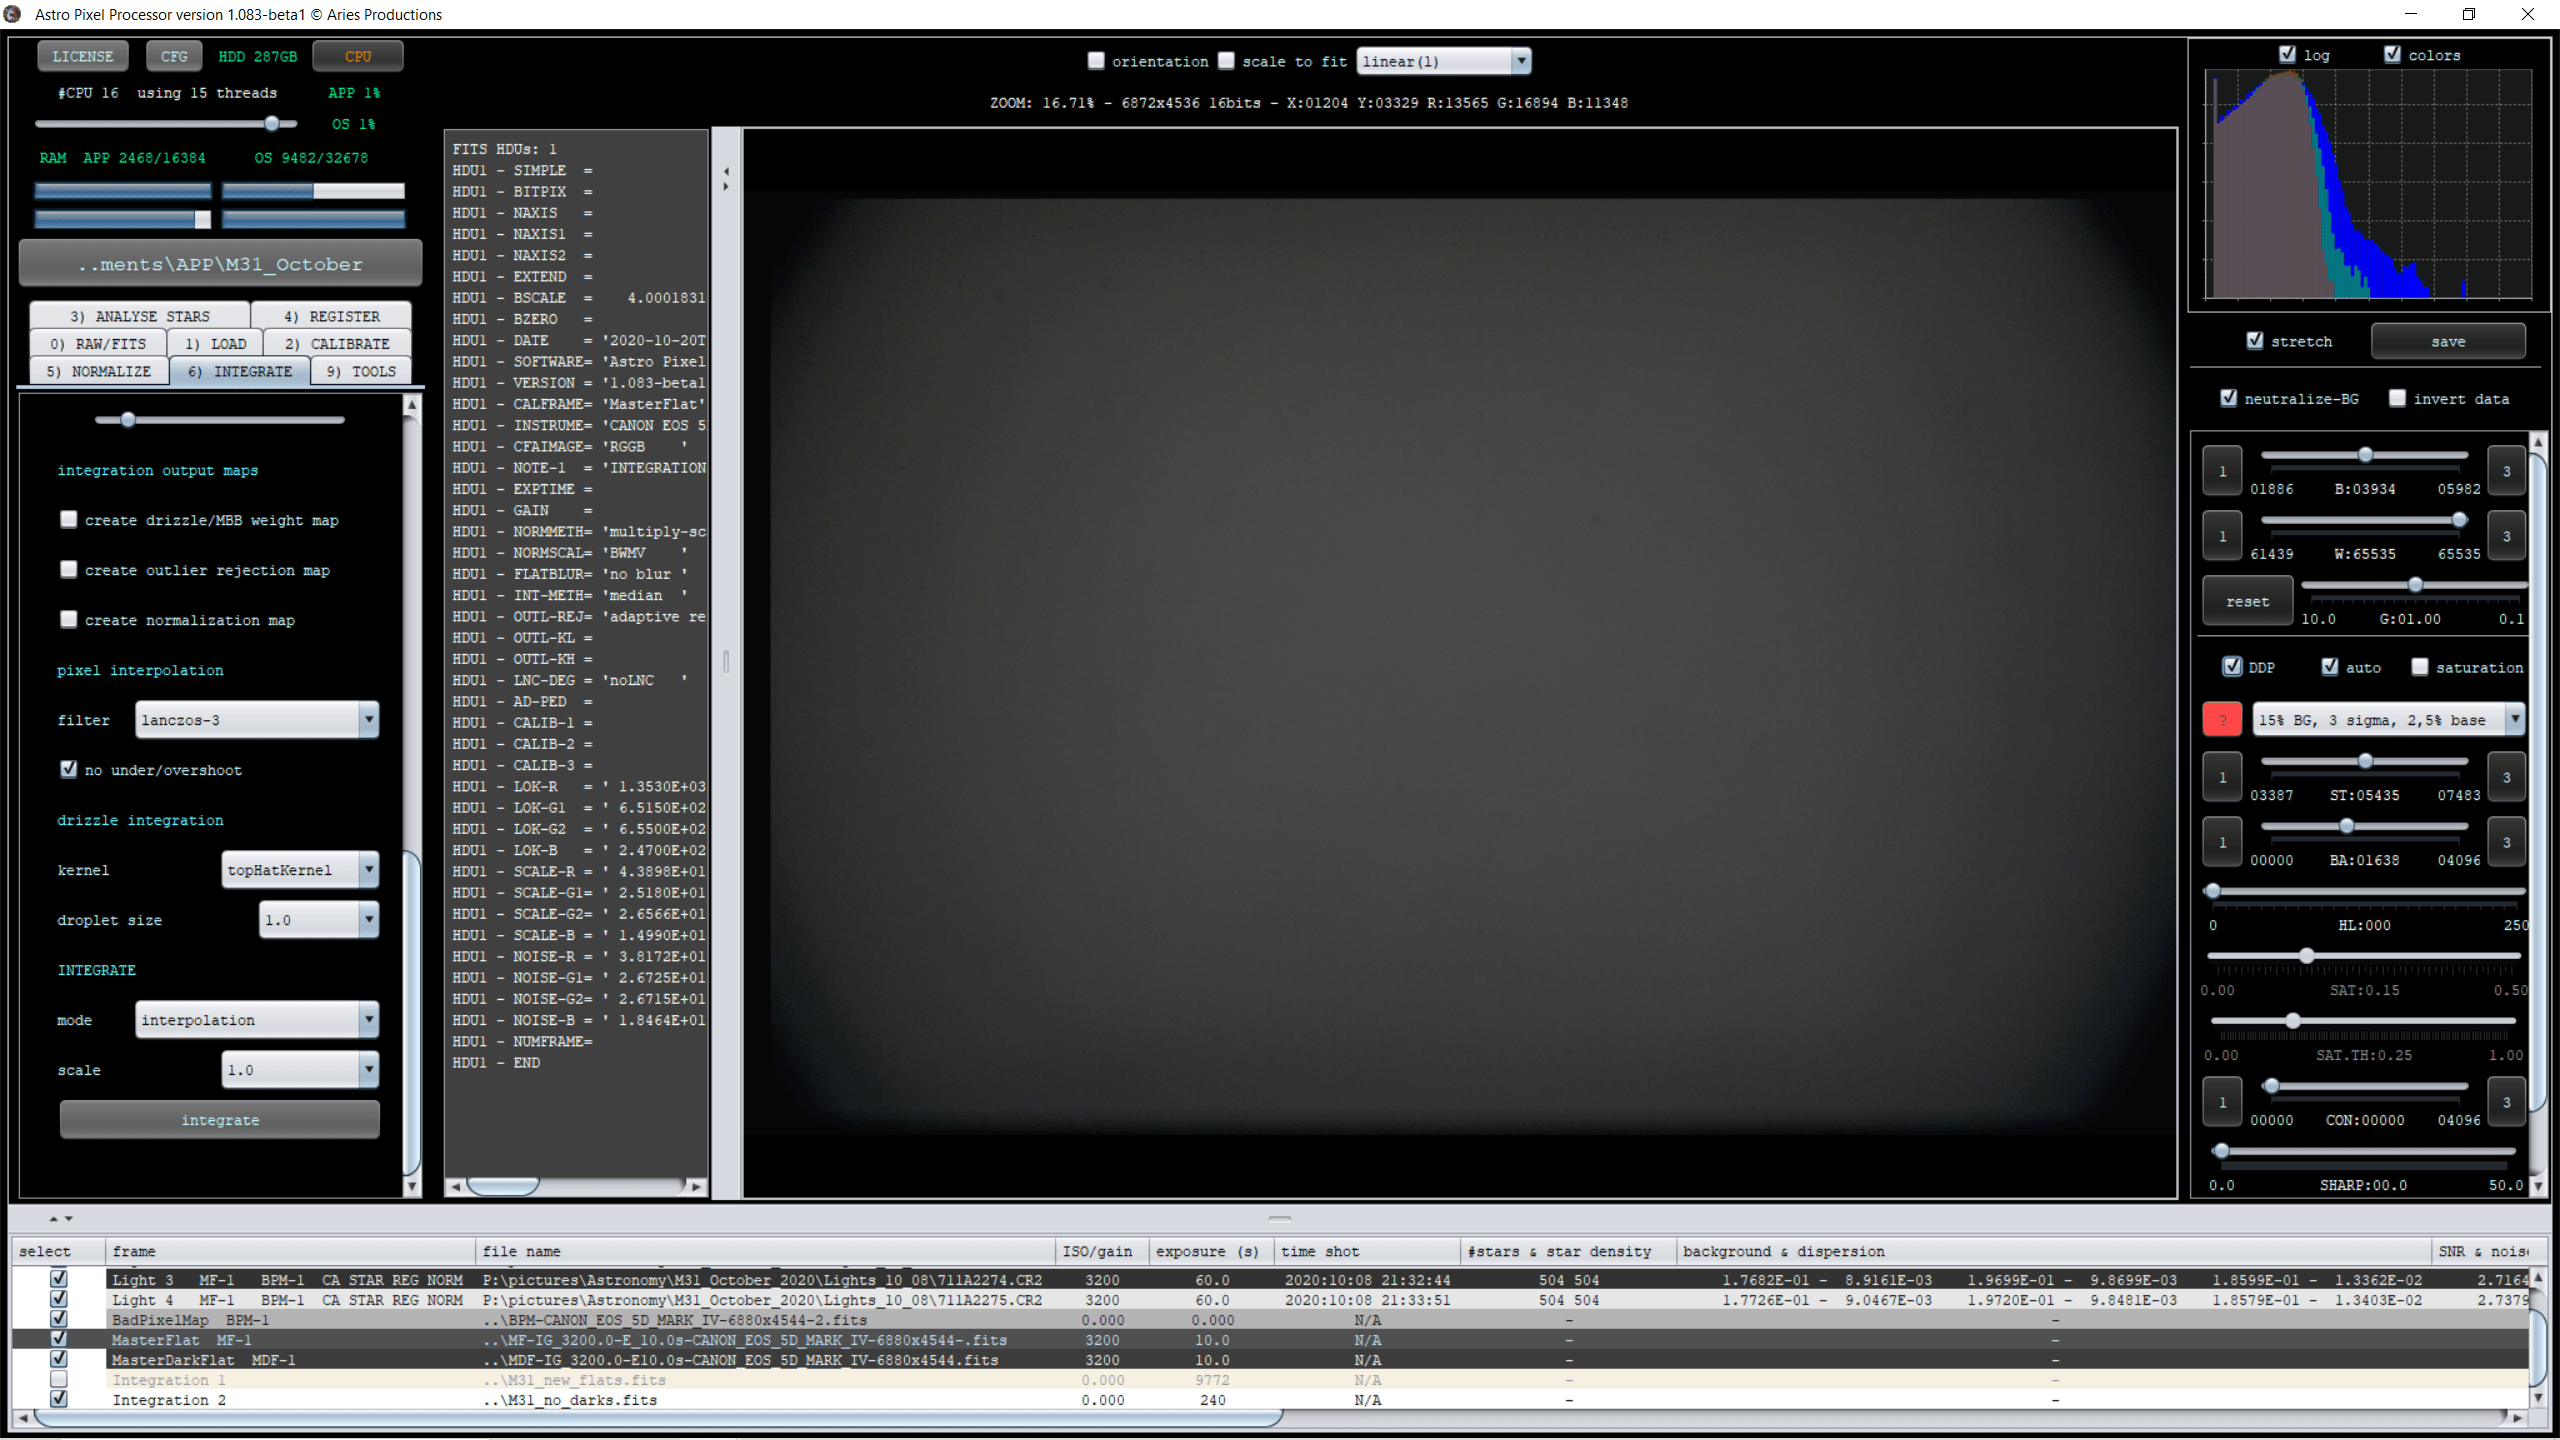Tick the Integration 1 row select checkbox

(59, 1379)
